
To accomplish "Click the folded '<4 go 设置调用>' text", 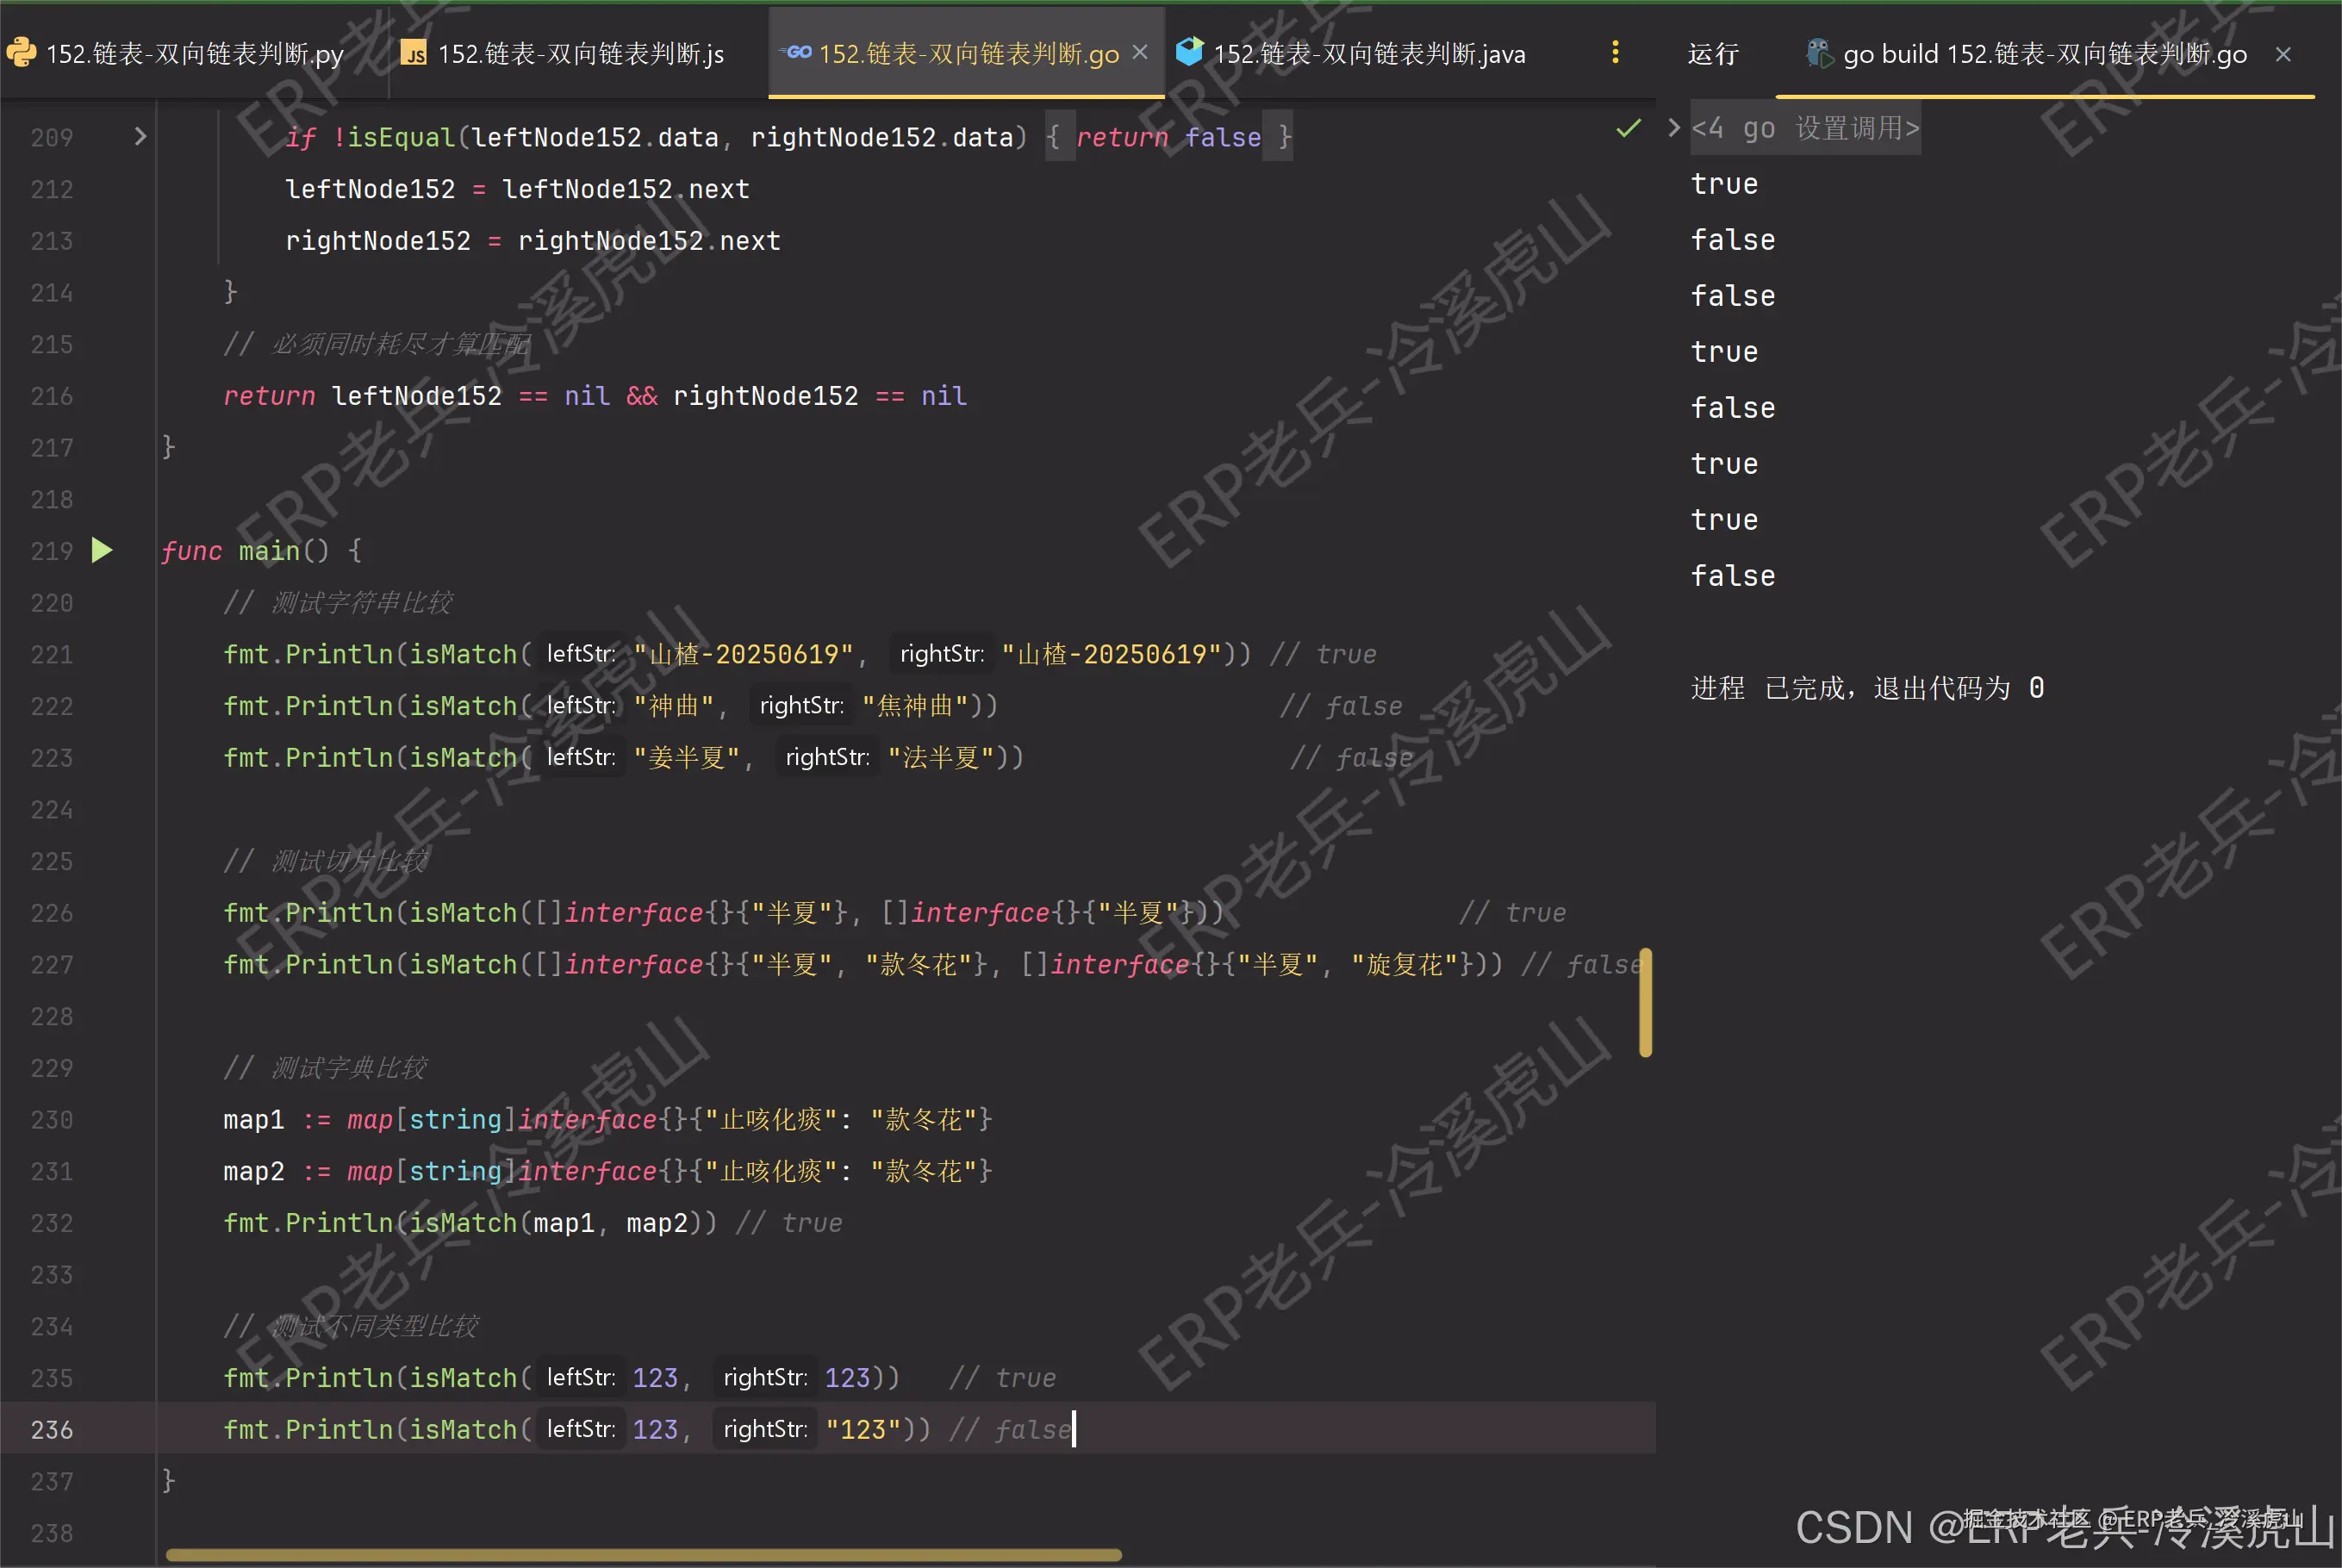I will pos(1805,128).
